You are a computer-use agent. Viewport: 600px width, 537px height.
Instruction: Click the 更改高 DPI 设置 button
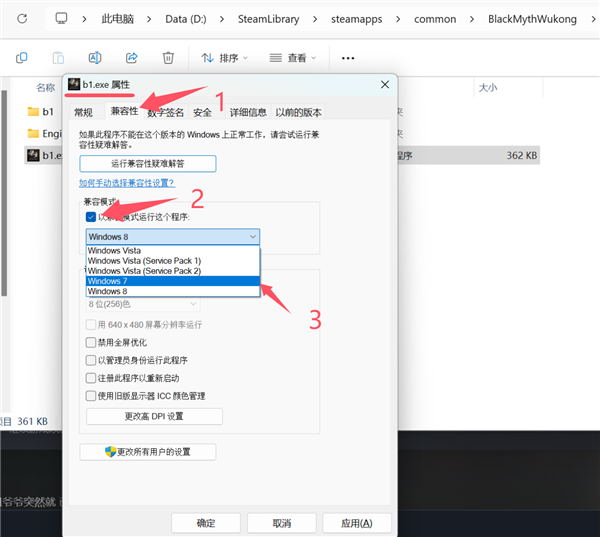pos(154,416)
